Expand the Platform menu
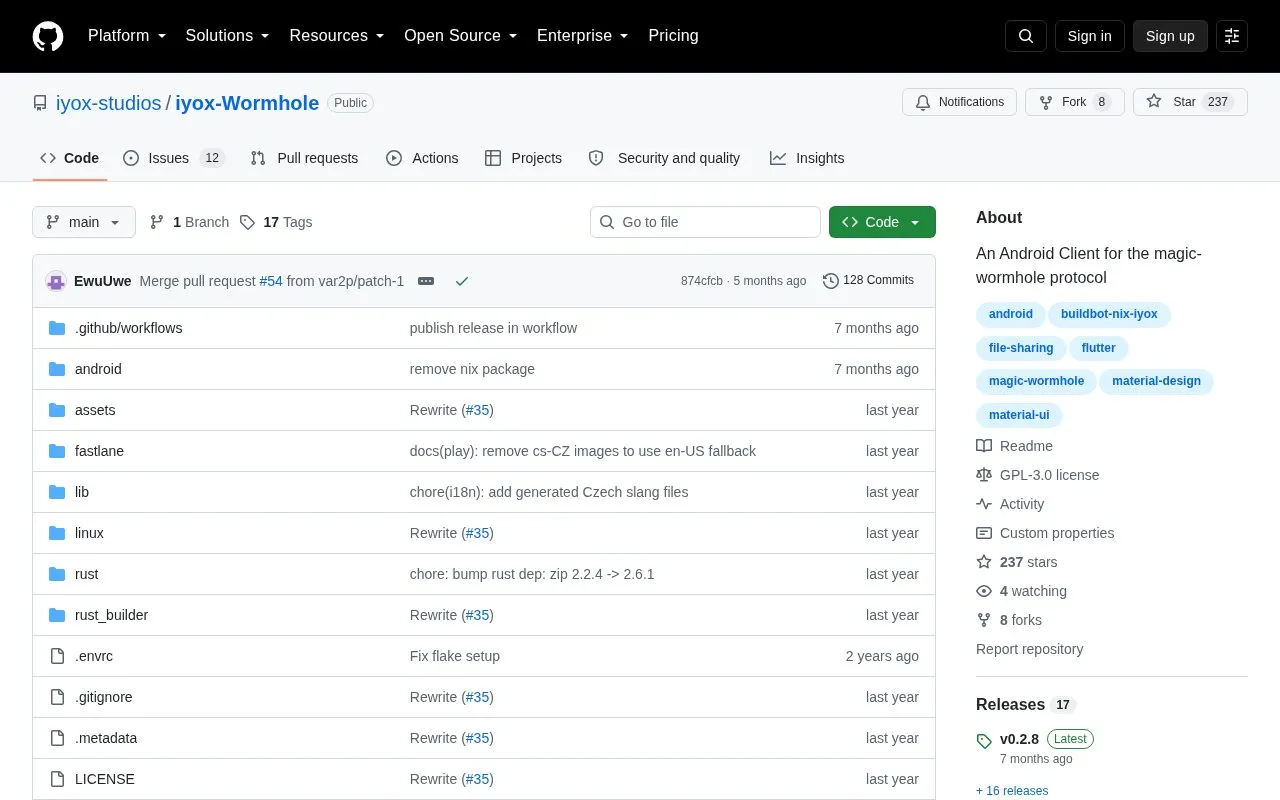This screenshot has height=800, width=1280. click(x=126, y=36)
